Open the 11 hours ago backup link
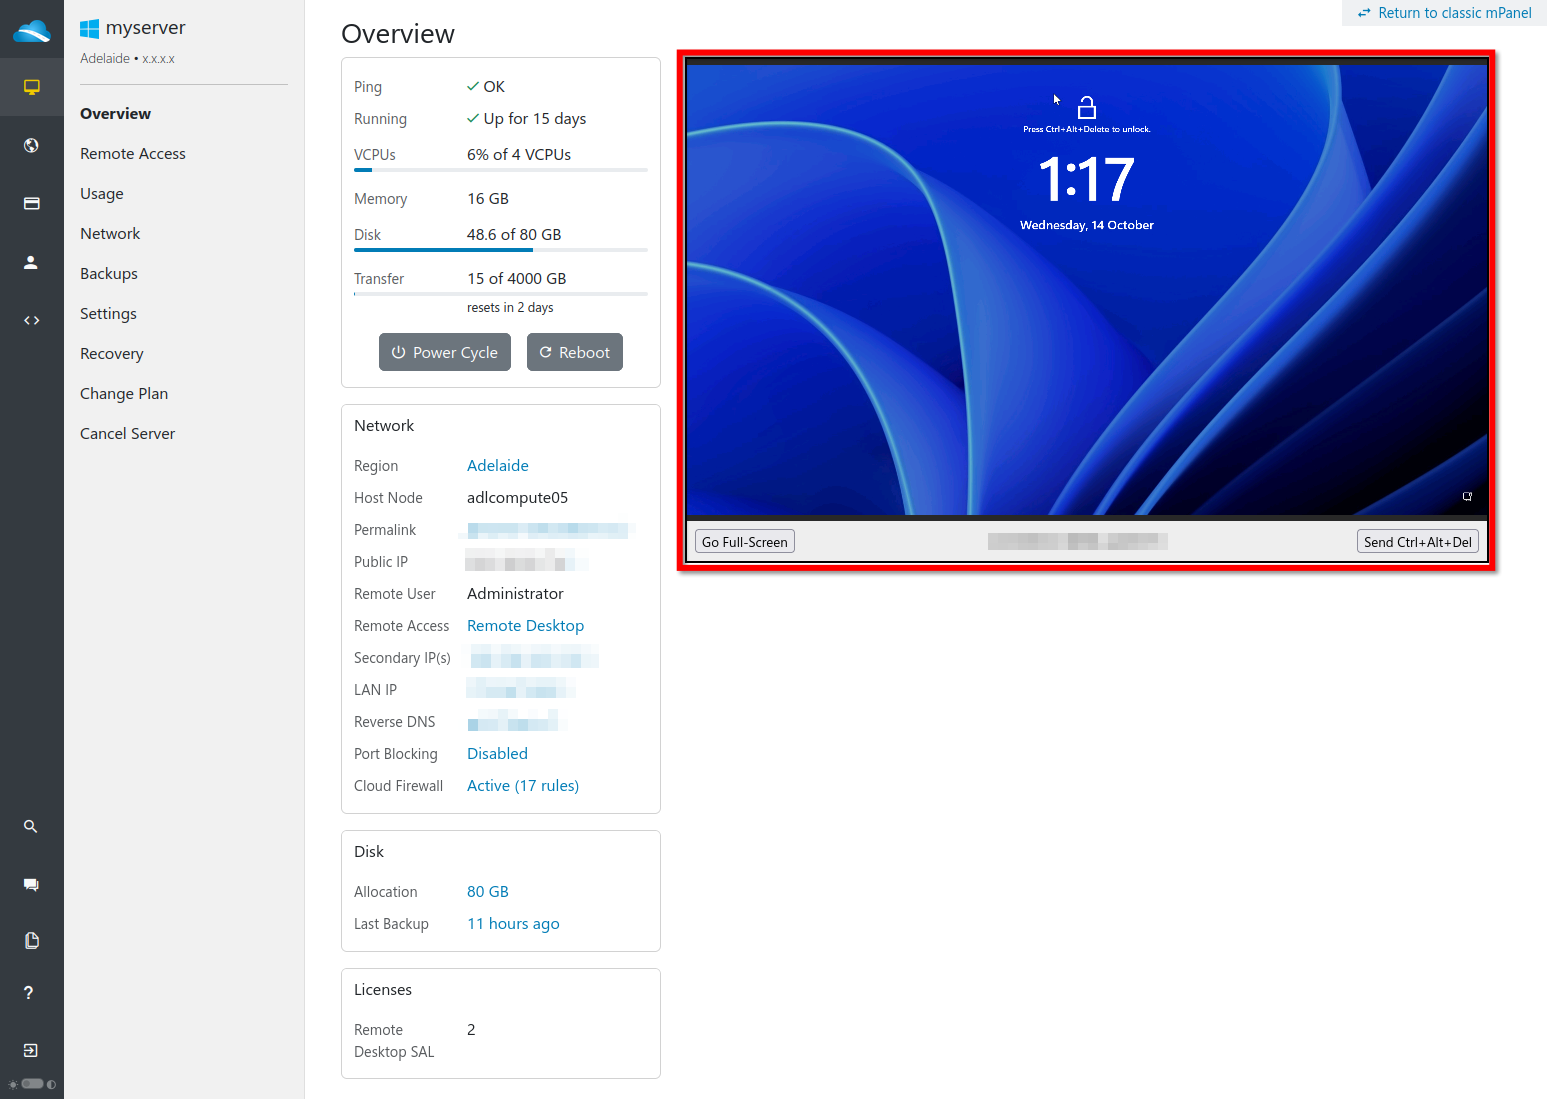The image size is (1547, 1099). point(513,924)
